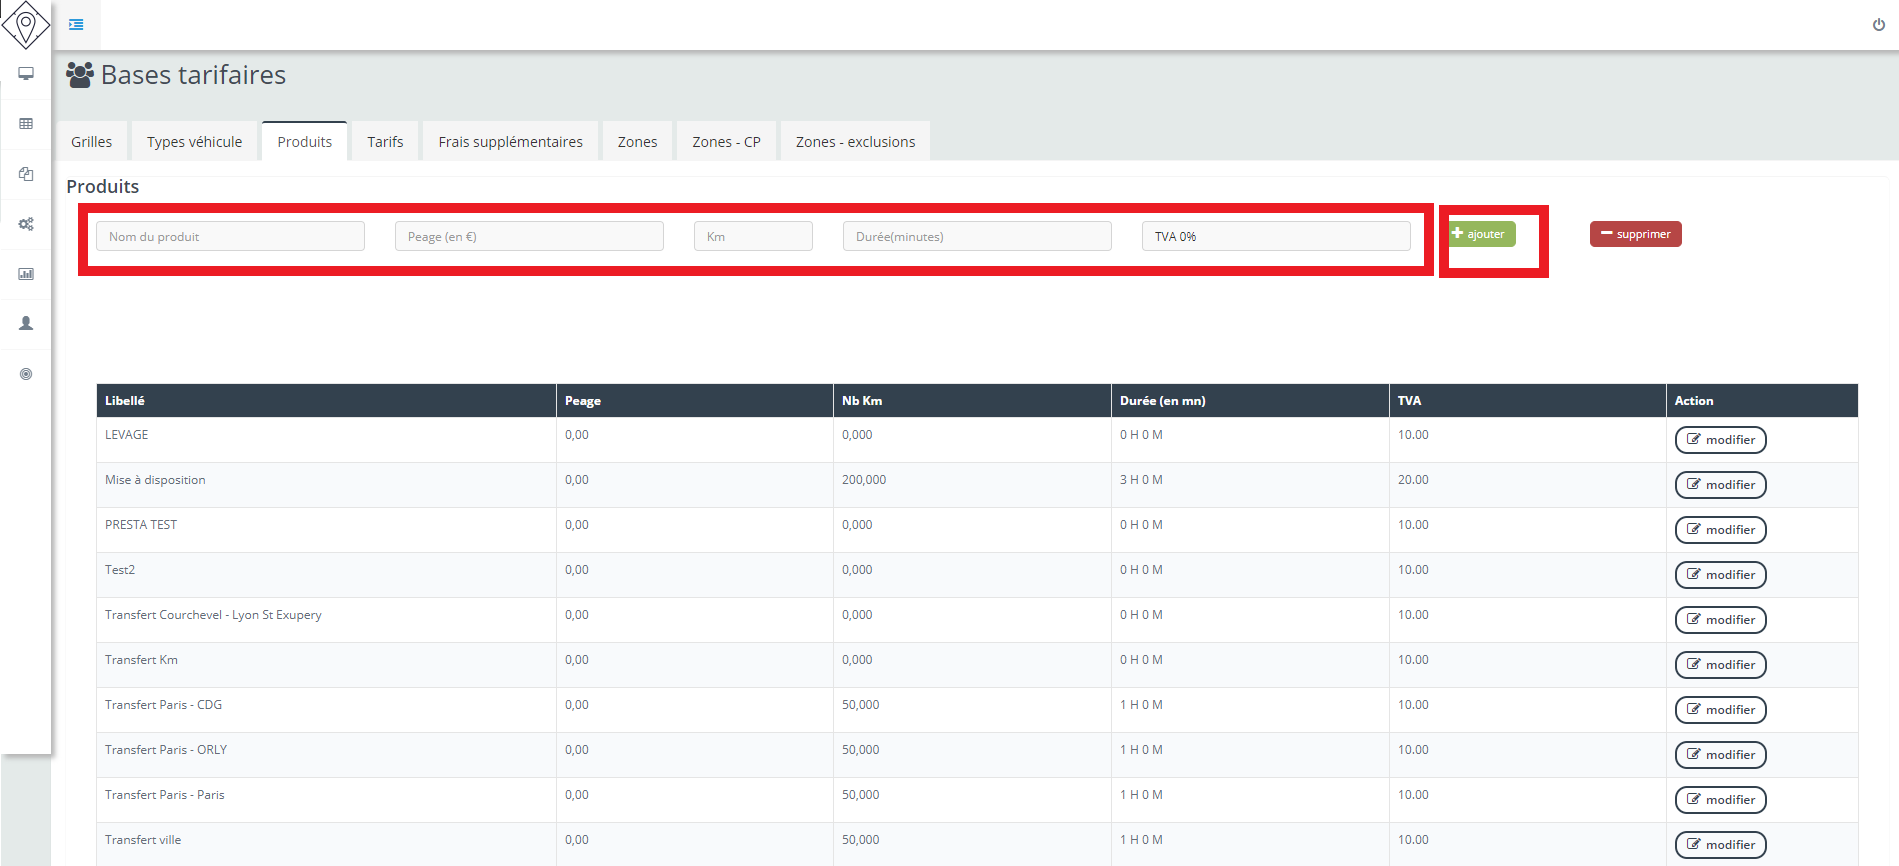Click the user profile sidebar icon
This screenshot has height=866, width=1899.
pyautogui.click(x=26, y=324)
